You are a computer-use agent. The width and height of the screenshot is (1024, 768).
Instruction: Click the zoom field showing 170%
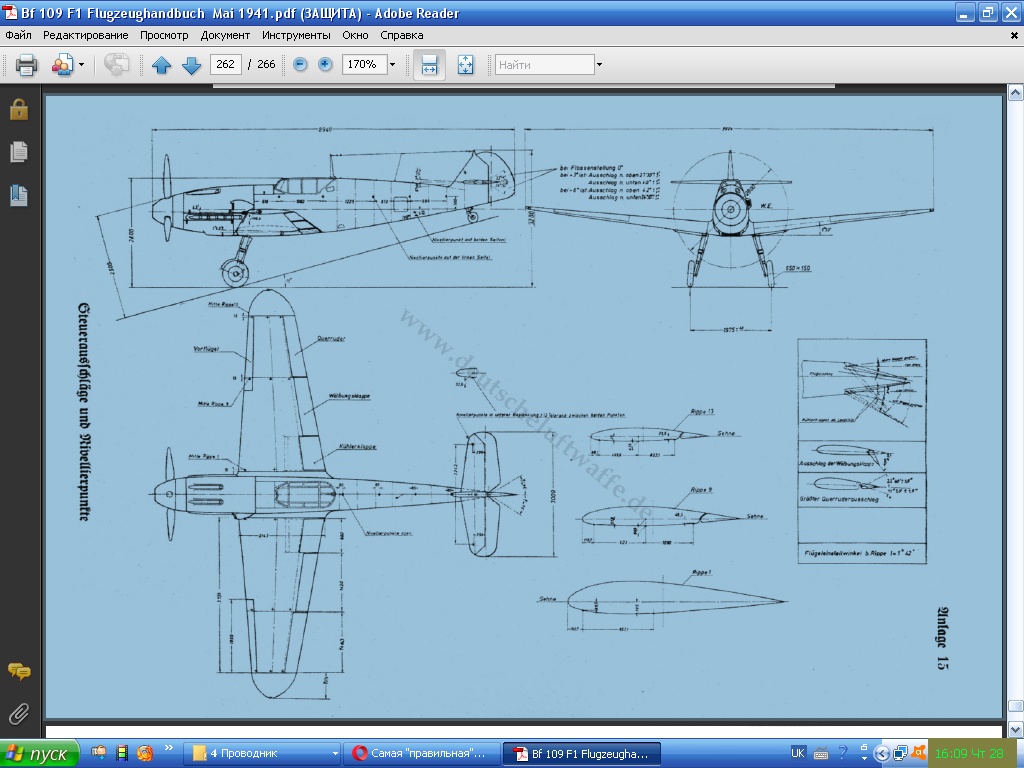pyautogui.click(x=364, y=64)
